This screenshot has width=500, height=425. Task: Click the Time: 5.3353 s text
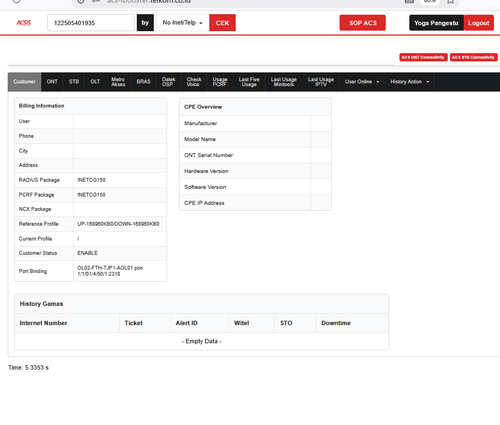pos(28,368)
